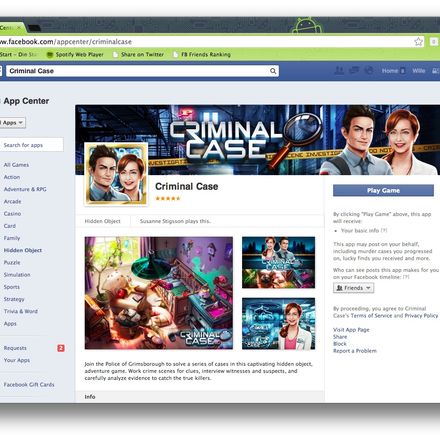Click the Hidden Object tag under app title

point(102,221)
